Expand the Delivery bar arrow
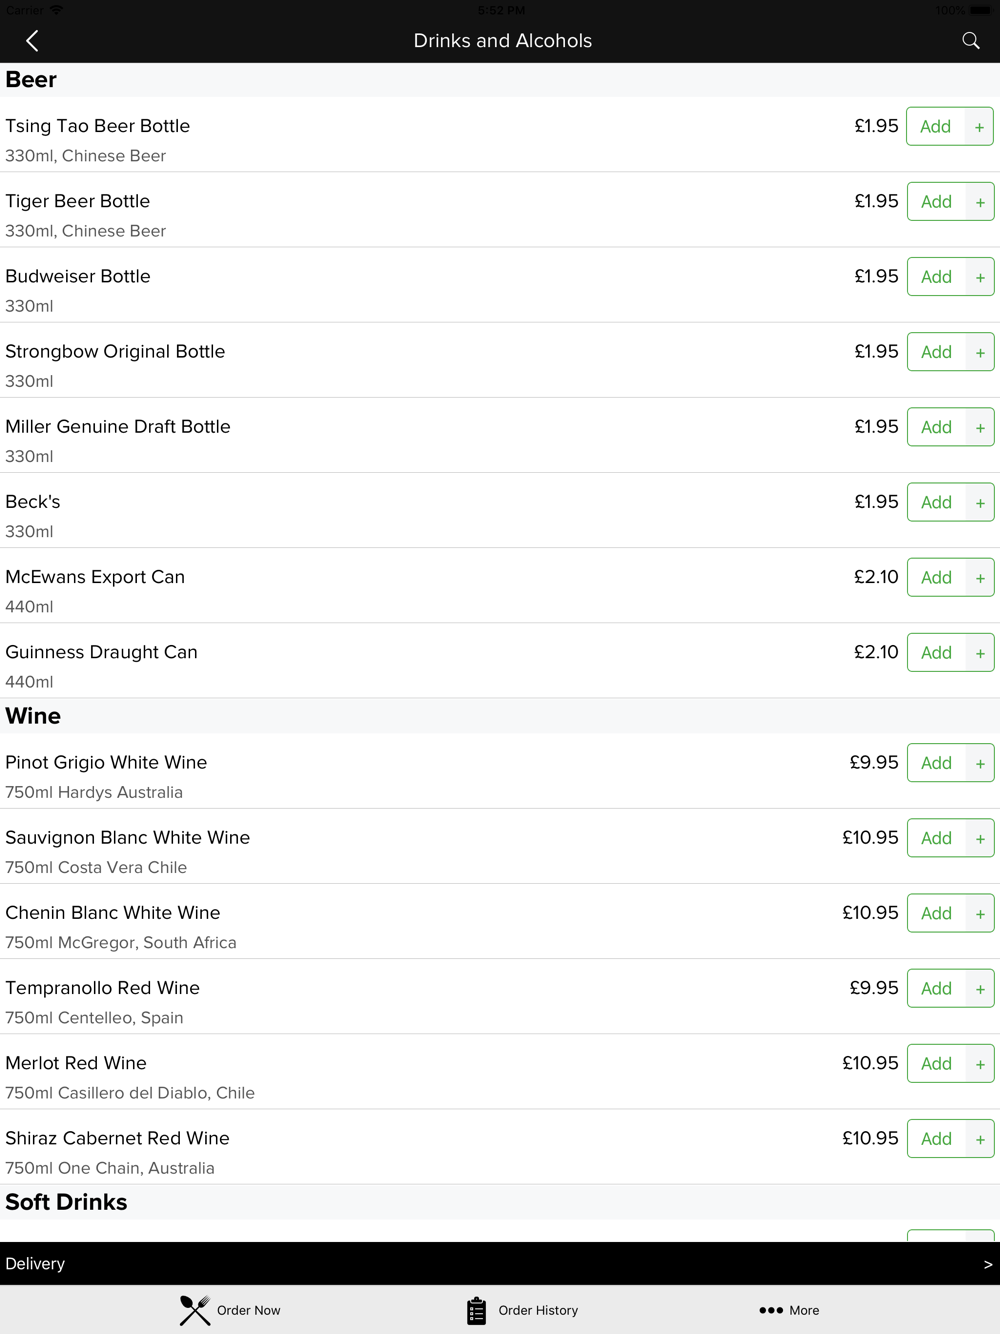 pyautogui.click(x=988, y=1264)
